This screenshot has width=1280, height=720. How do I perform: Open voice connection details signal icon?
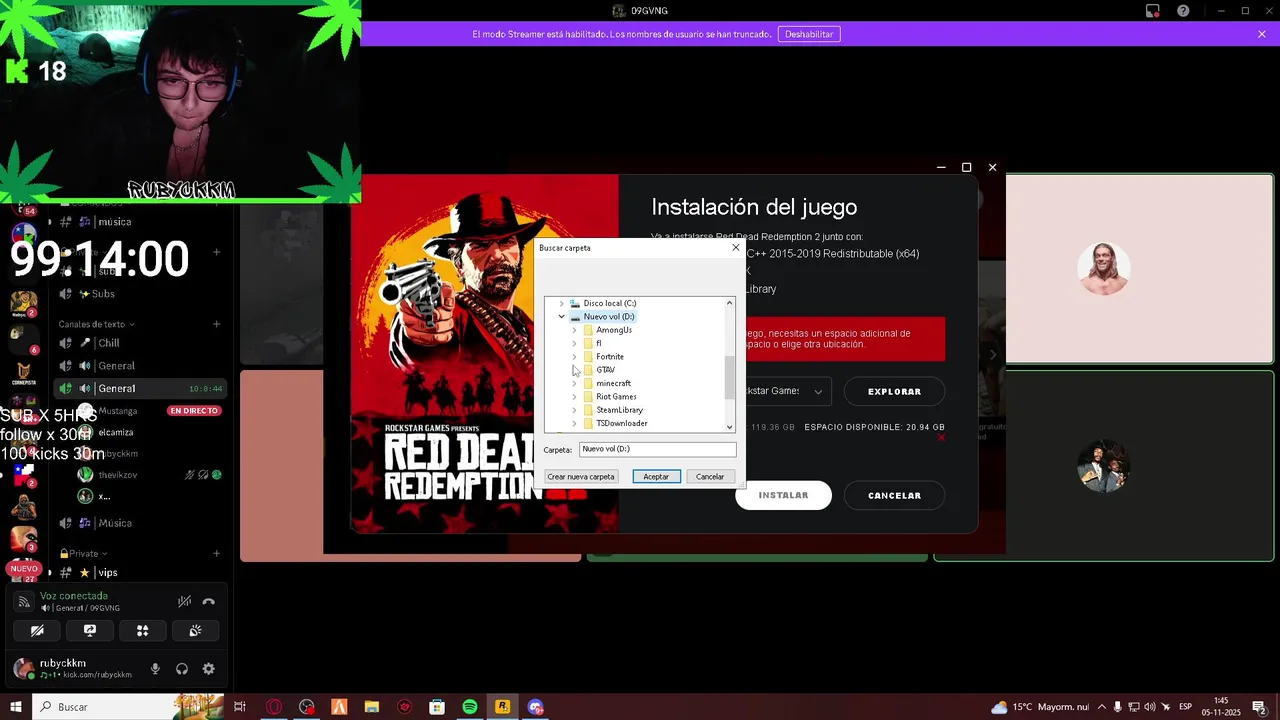24,602
